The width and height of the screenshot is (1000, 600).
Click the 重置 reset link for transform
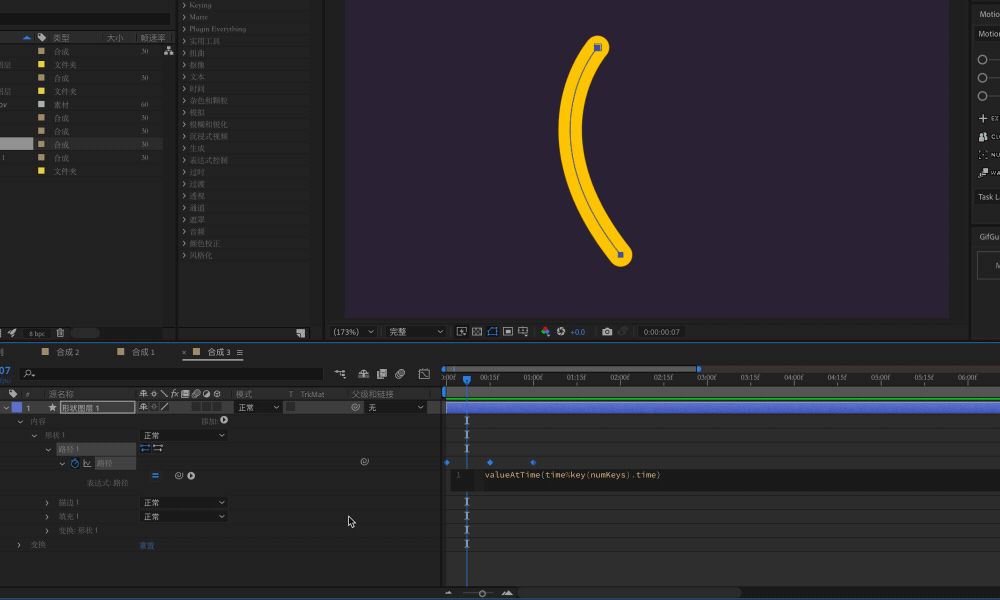147,545
